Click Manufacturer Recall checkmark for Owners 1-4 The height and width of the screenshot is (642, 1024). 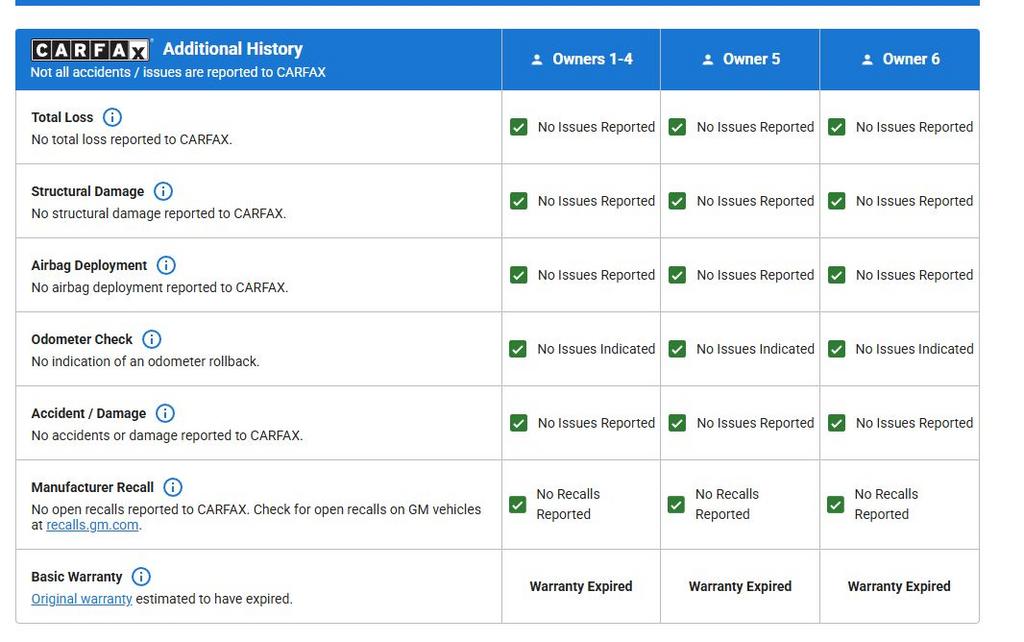tap(517, 504)
